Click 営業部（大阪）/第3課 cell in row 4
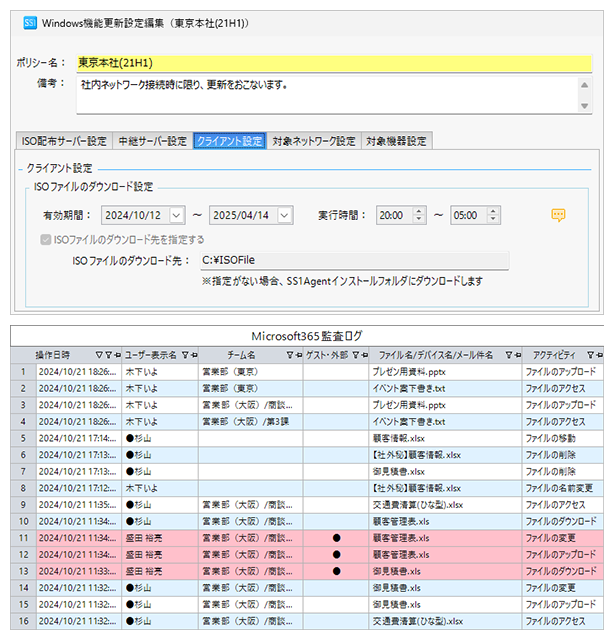This screenshot has width=614, height=640. [251, 422]
